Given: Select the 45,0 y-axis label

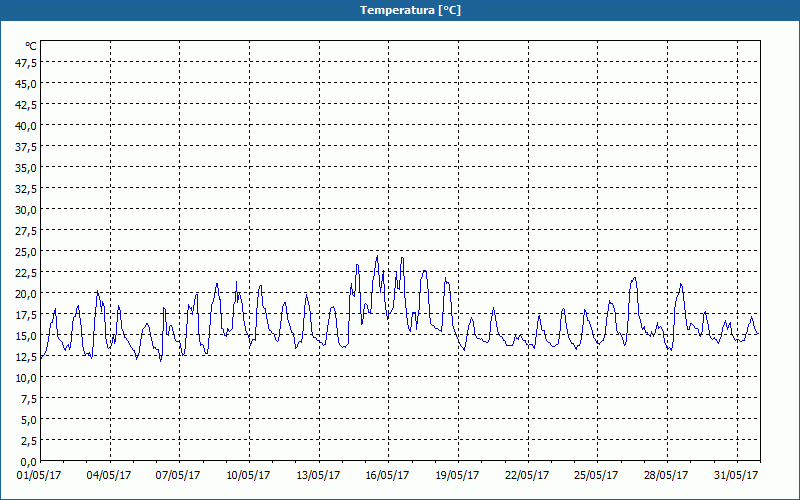Looking at the screenshot, I should tap(27, 83).
